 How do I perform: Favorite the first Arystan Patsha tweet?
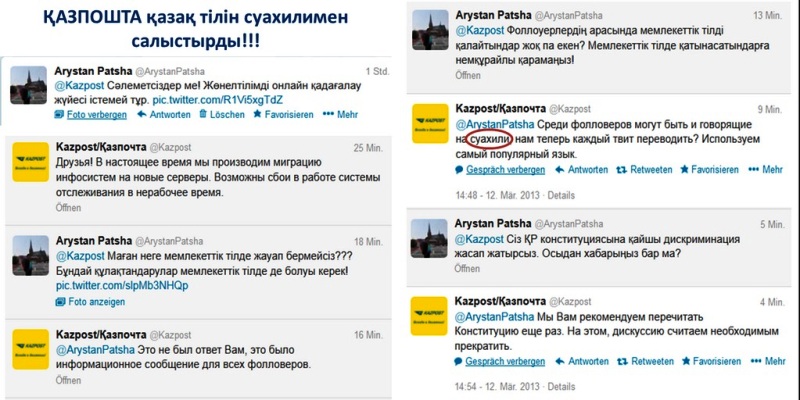tap(283, 114)
